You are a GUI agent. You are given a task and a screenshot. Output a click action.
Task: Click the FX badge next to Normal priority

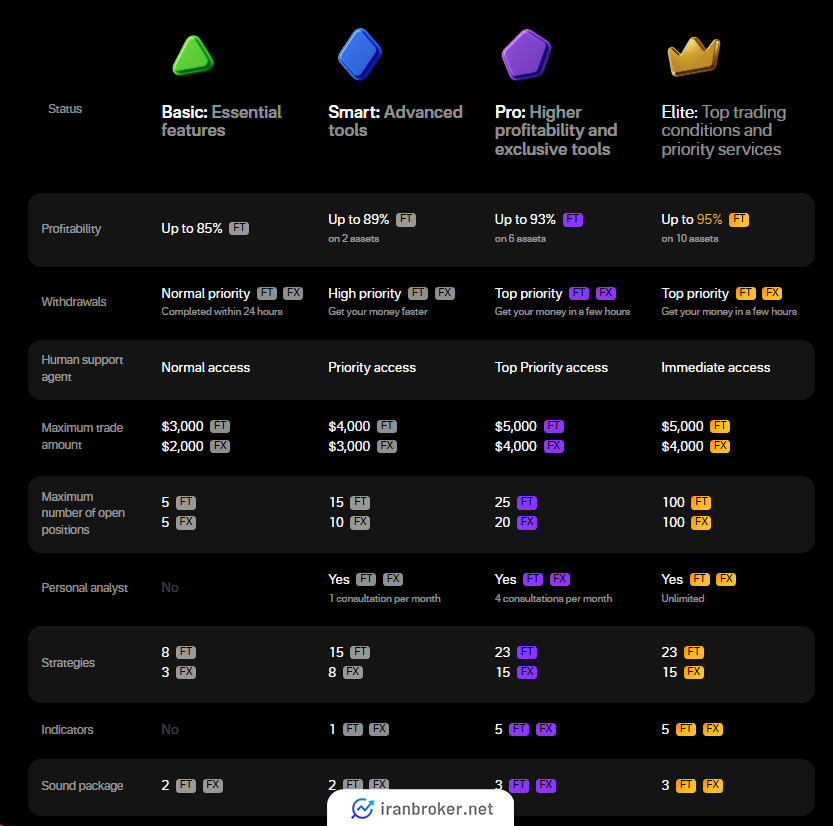point(293,293)
